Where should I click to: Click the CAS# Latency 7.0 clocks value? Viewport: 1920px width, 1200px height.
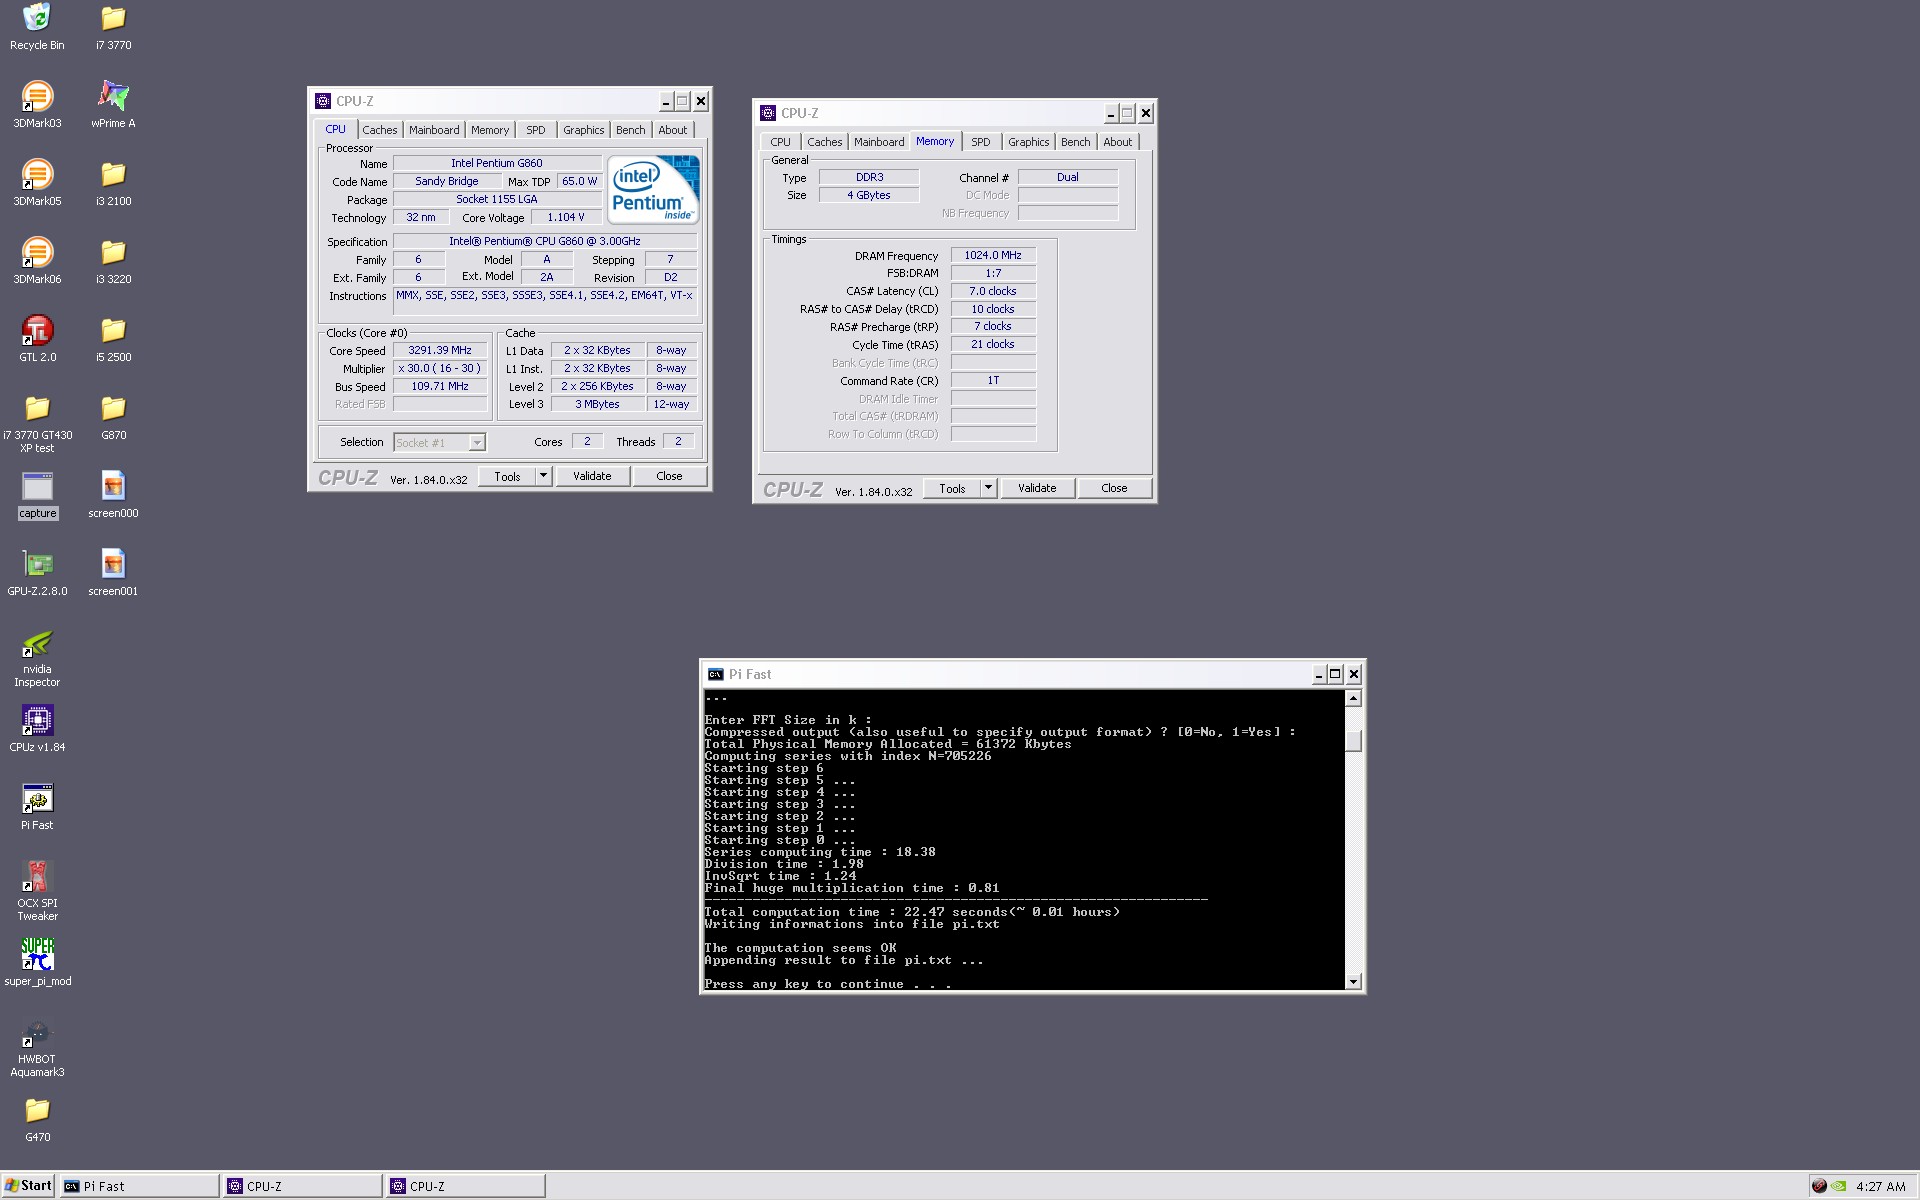[993, 291]
